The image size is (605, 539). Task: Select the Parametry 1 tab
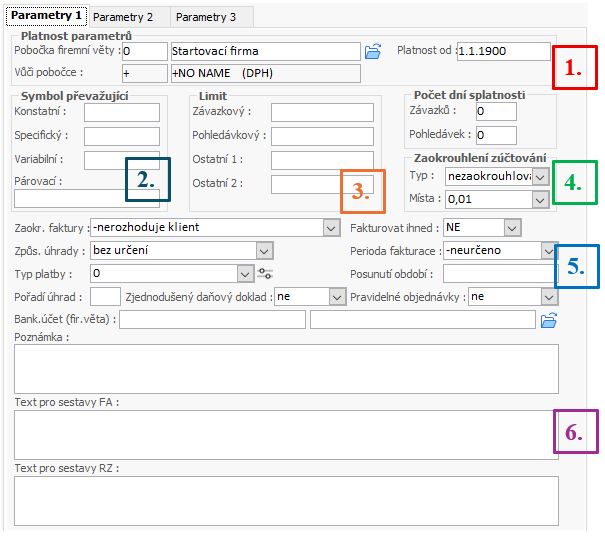coord(45,16)
